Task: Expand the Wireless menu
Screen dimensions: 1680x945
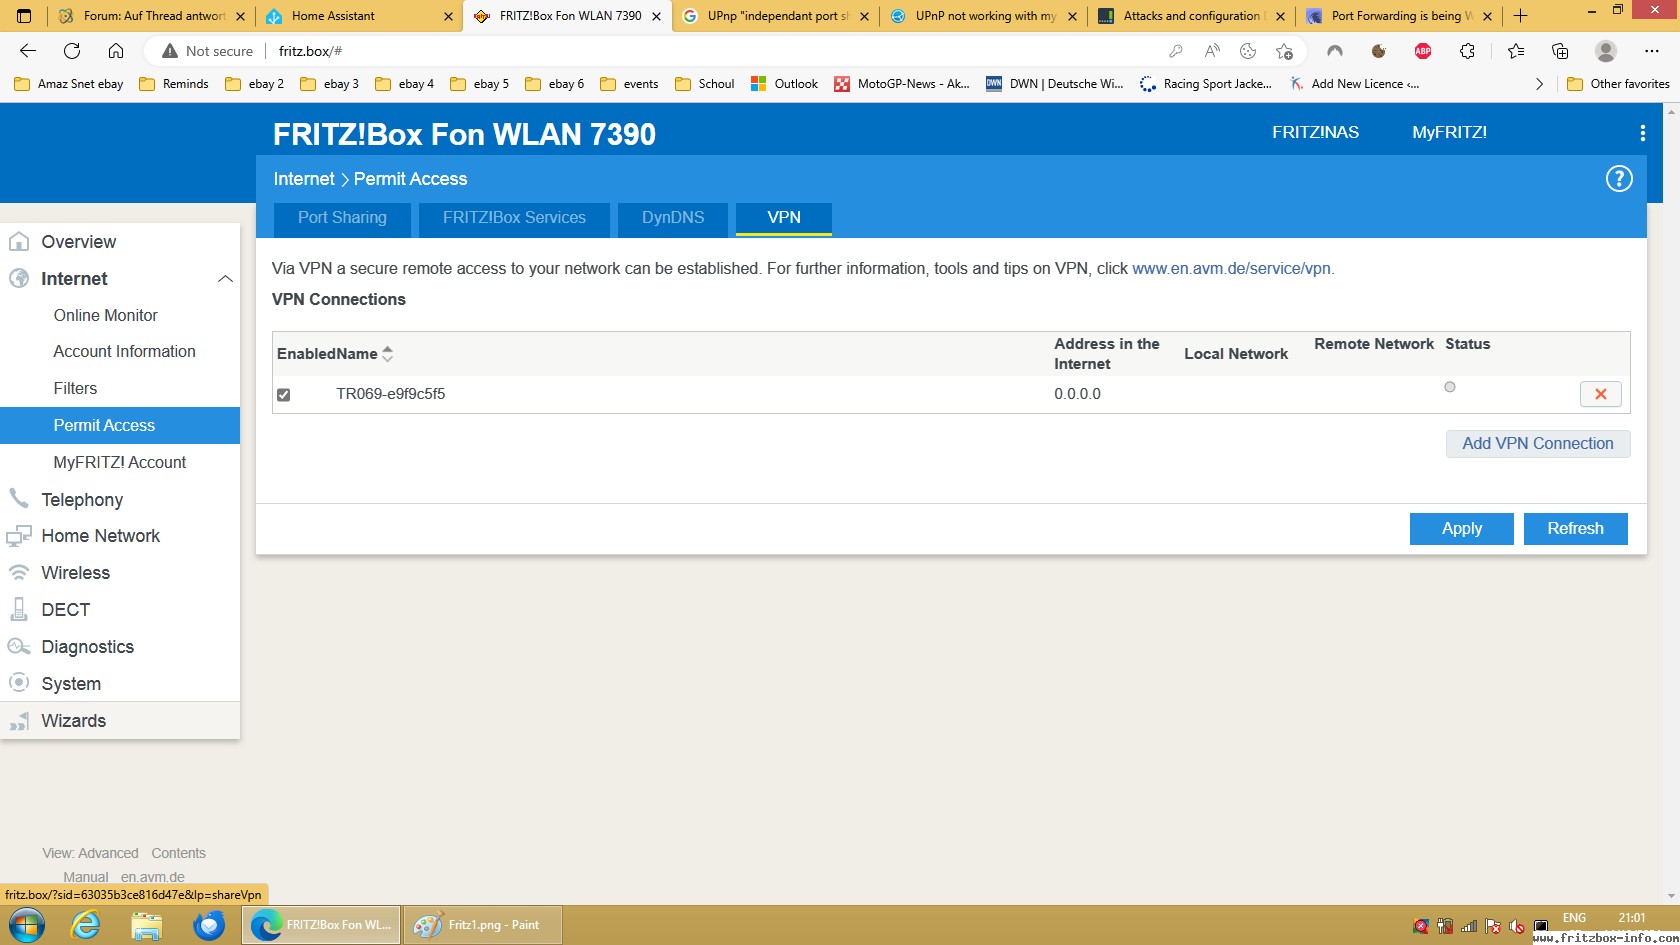Action: [x=75, y=573]
